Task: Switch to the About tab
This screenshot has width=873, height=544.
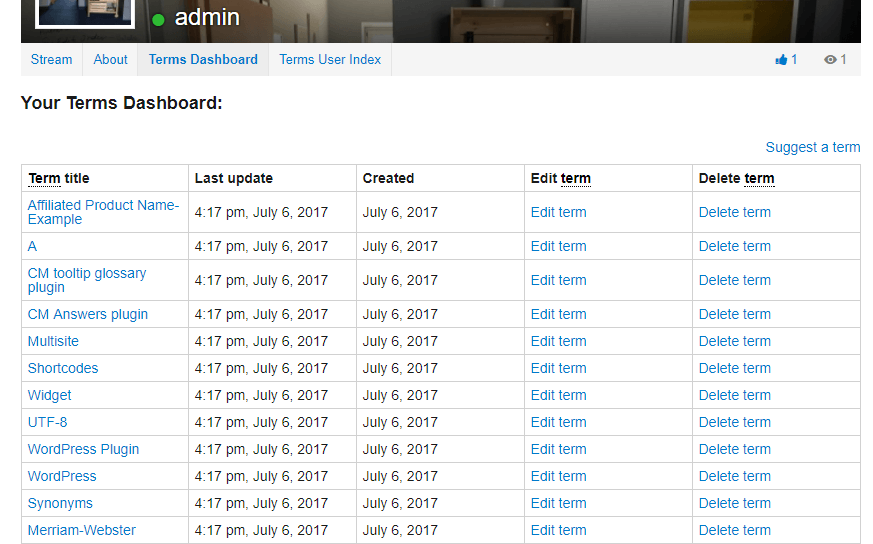Action: coord(110,60)
